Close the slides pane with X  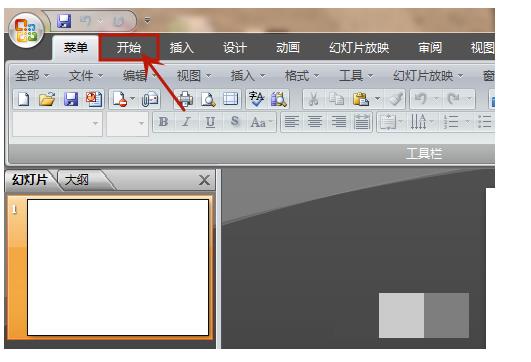coord(204,180)
